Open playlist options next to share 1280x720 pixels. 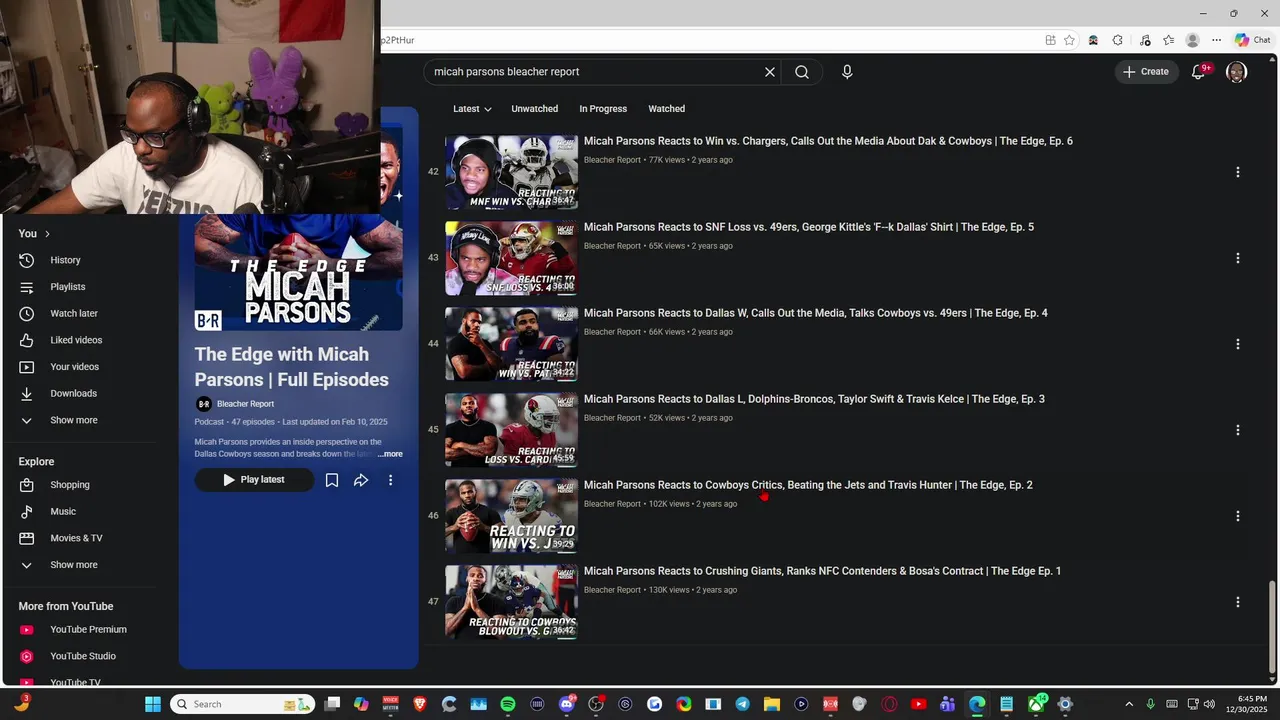[x=391, y=480]
